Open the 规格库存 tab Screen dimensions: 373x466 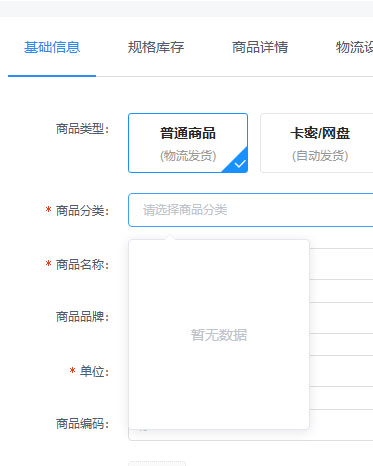(156, 47)
